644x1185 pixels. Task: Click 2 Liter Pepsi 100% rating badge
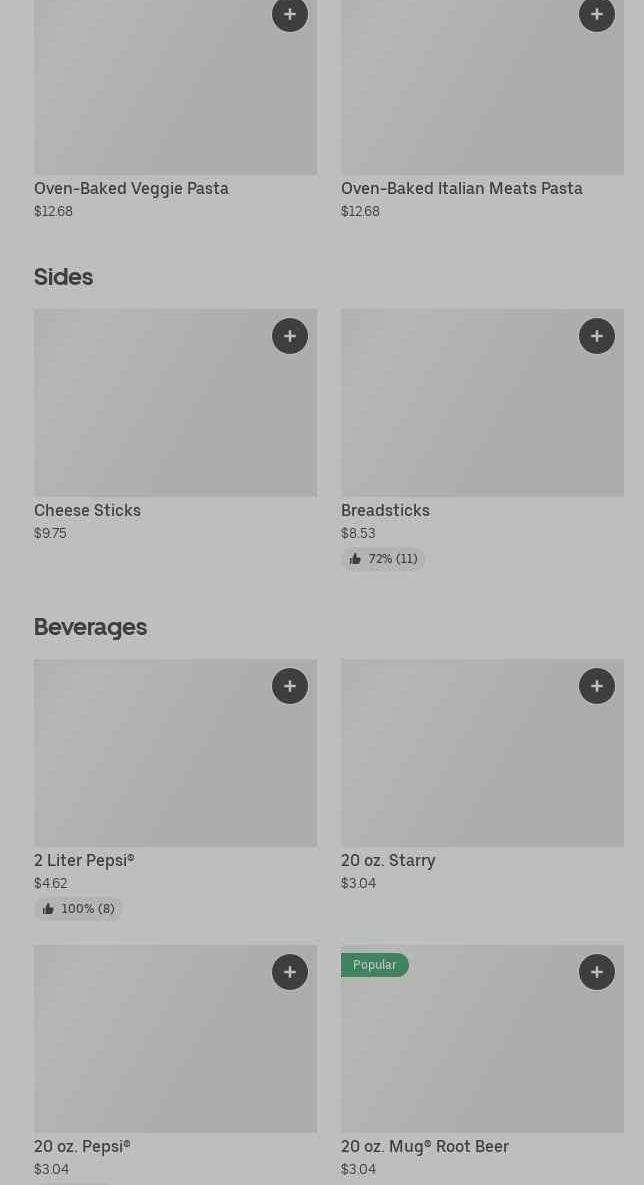[78, 909]
